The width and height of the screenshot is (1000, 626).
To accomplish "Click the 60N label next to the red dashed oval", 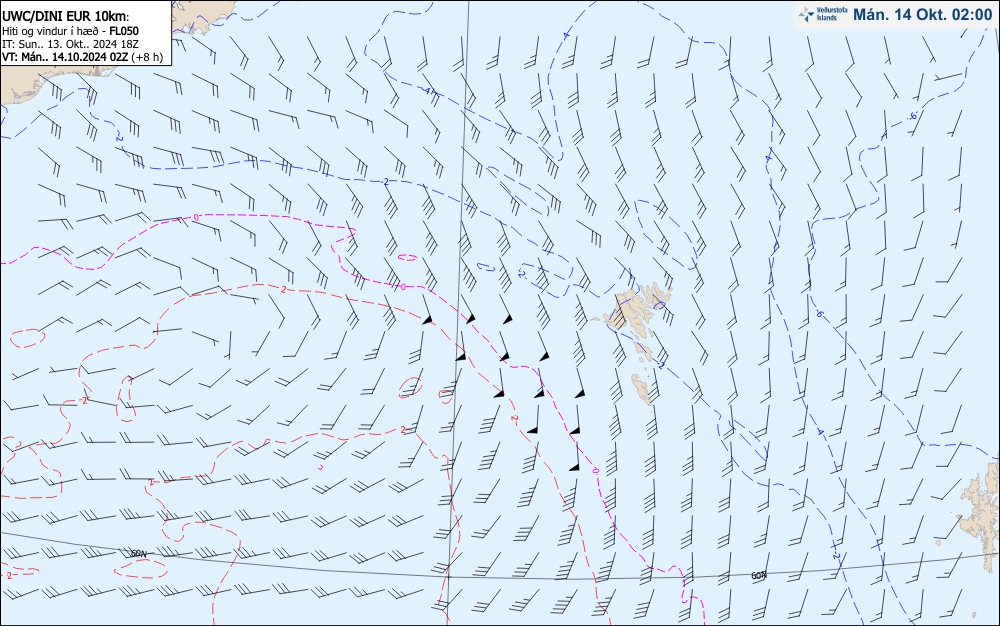I will (x=138, y=553).
